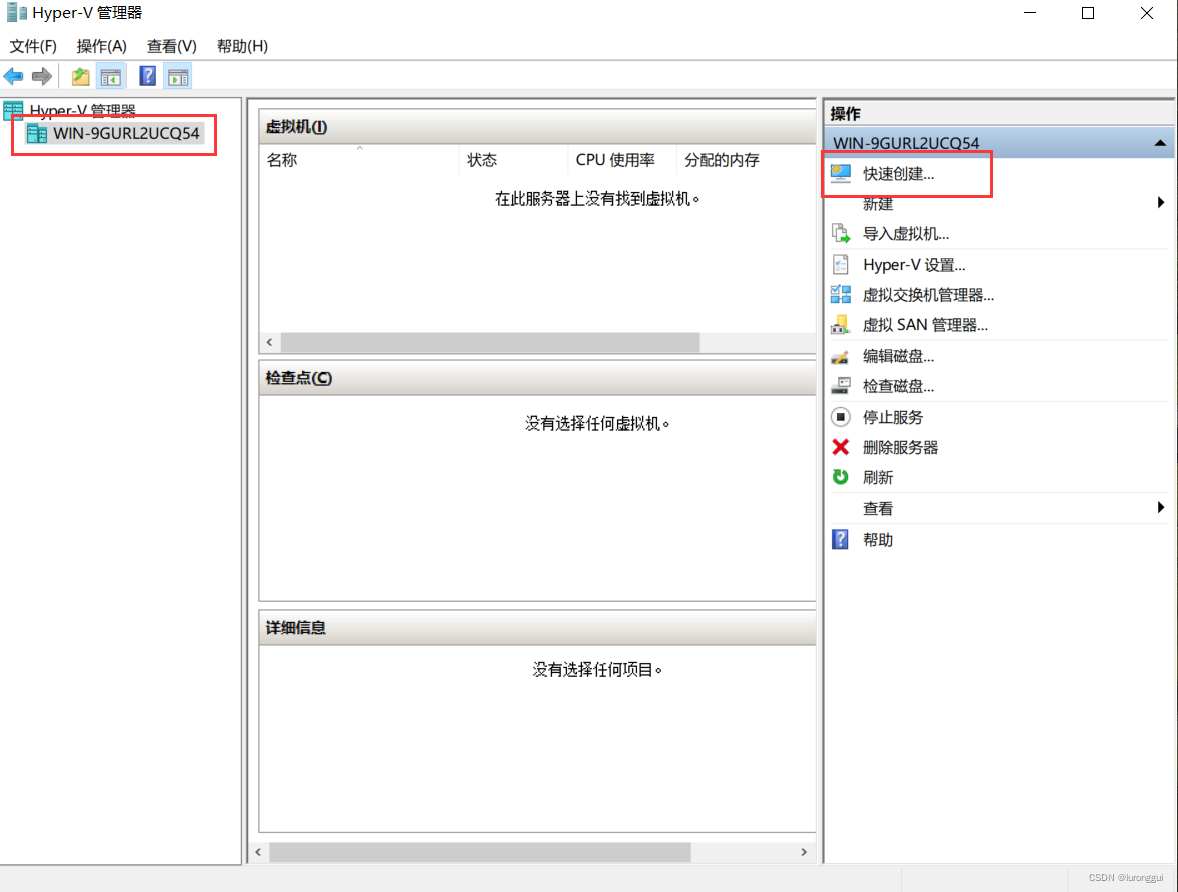Viewport: 1178px width, 892px height.
Task: Toggle the Show/Hide Console Tree icon
Action: pyautogui.click(x=110, y=77)
